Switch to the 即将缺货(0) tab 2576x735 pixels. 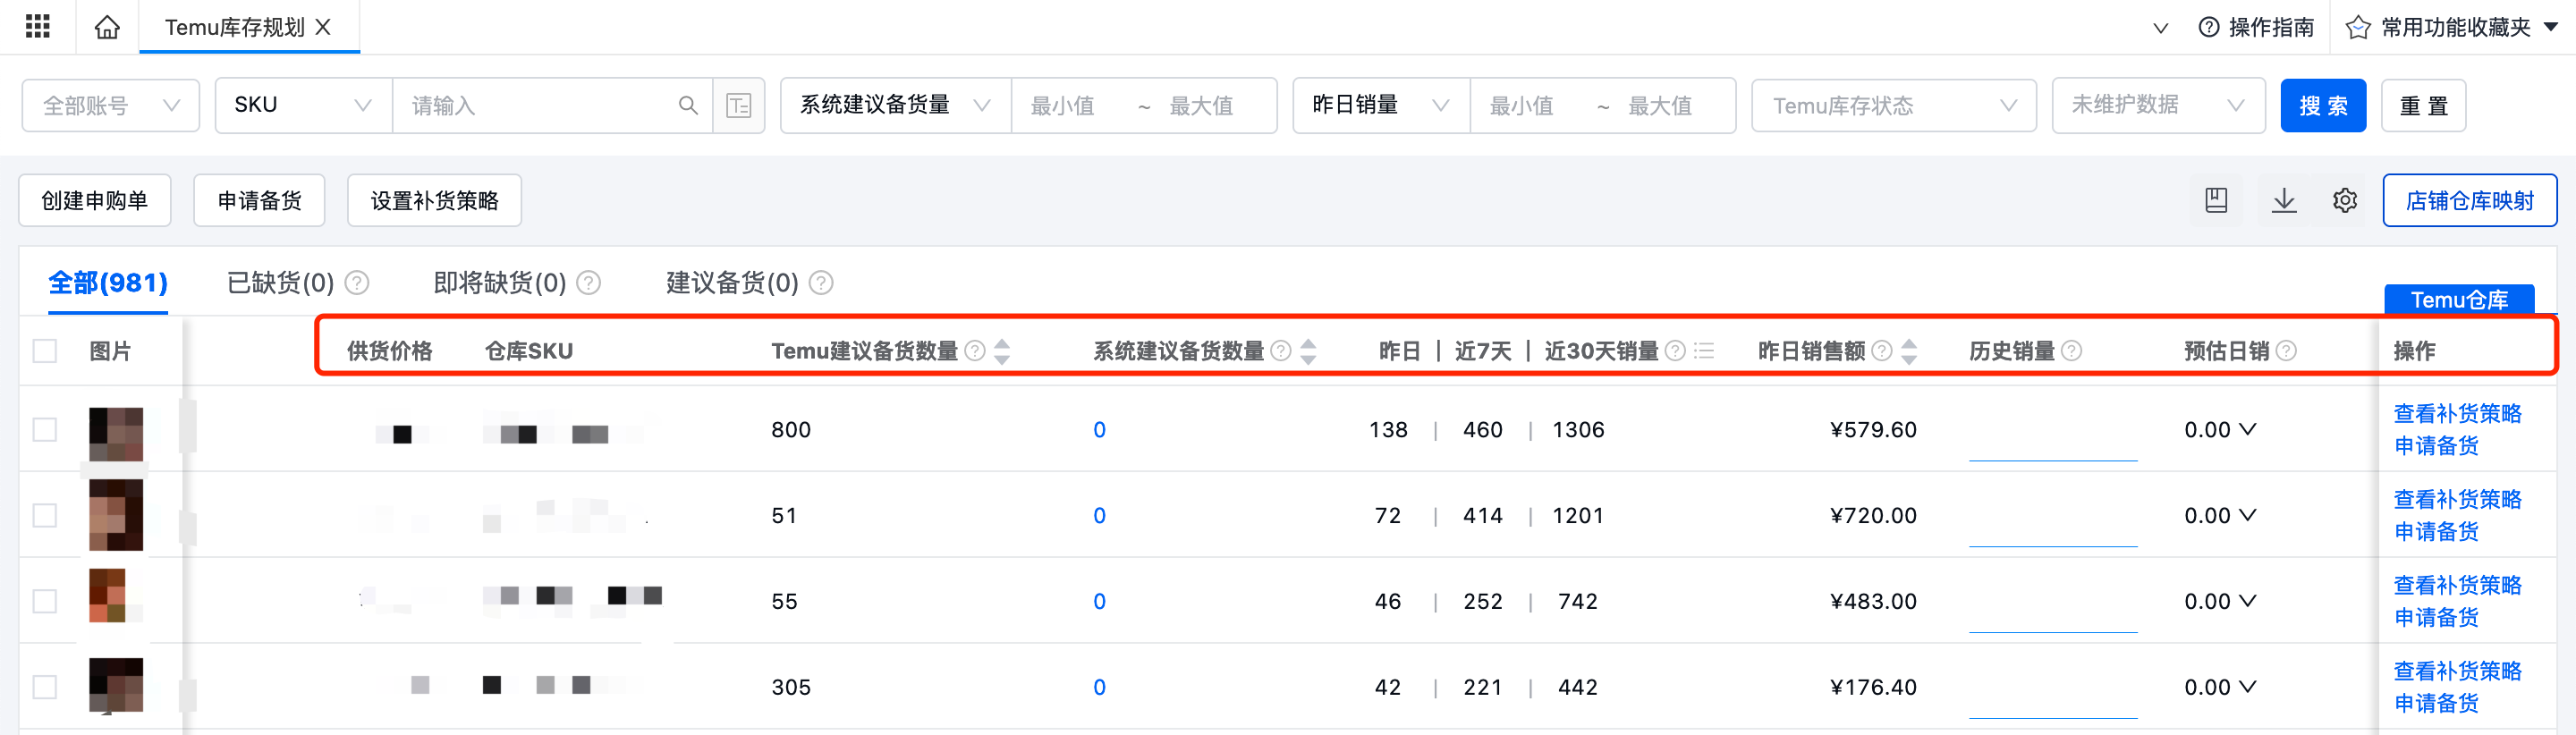click(x=500, y=283)
